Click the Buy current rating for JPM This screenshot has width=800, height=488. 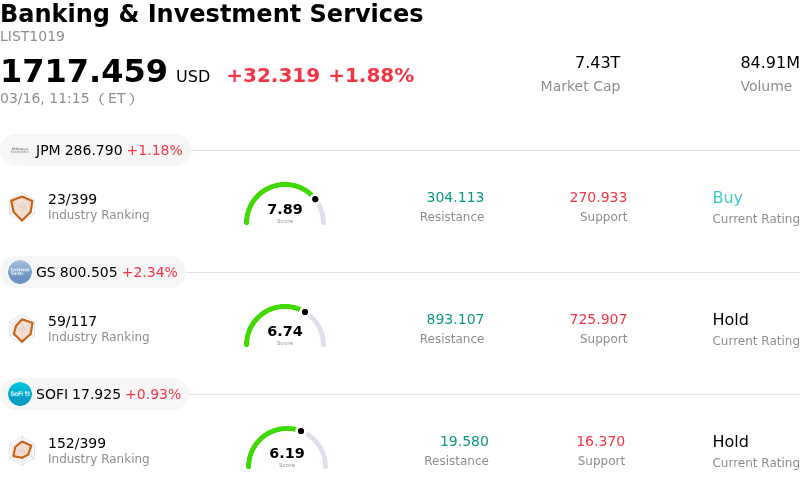[x=727, y=198]
